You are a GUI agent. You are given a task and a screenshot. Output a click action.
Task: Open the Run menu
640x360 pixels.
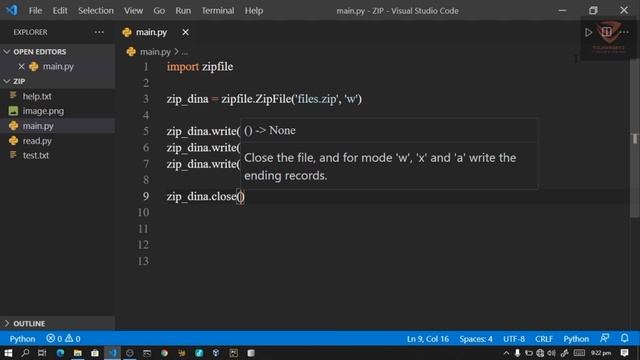pyautogui.click(x=183, y=11)
